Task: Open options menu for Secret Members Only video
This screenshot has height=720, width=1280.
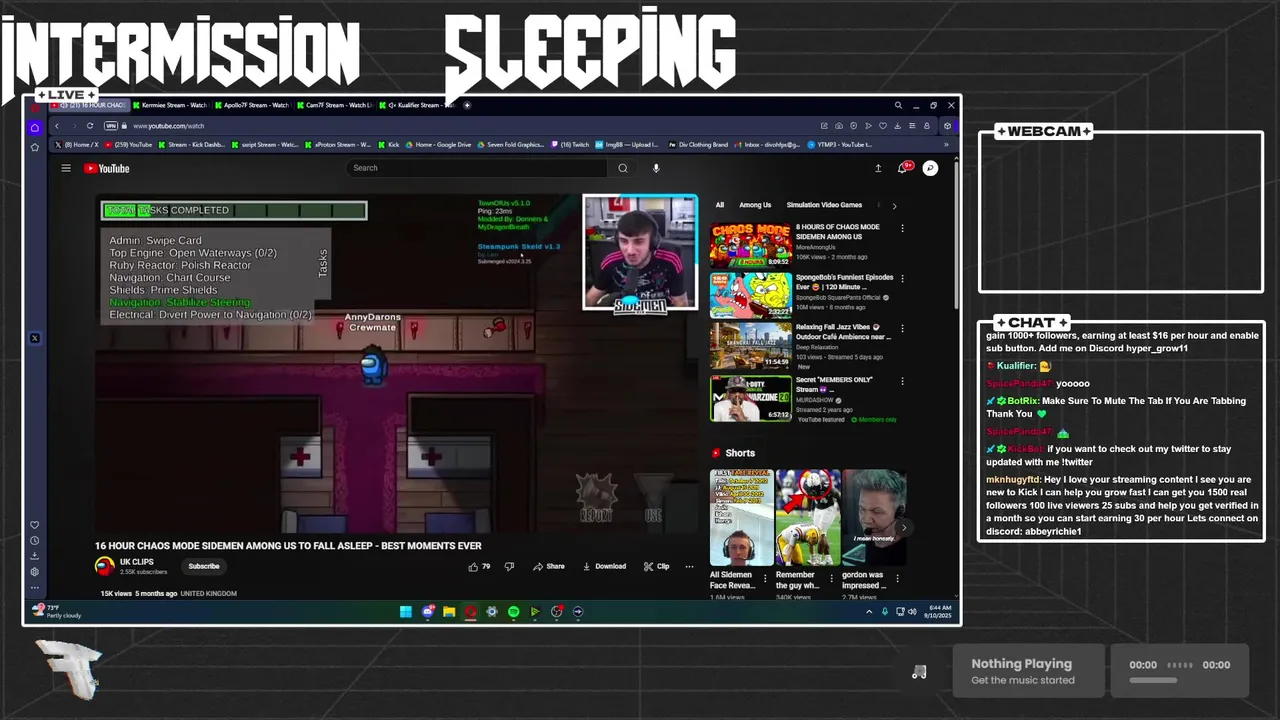Action: pyautogui.click(x=902, y=381)
